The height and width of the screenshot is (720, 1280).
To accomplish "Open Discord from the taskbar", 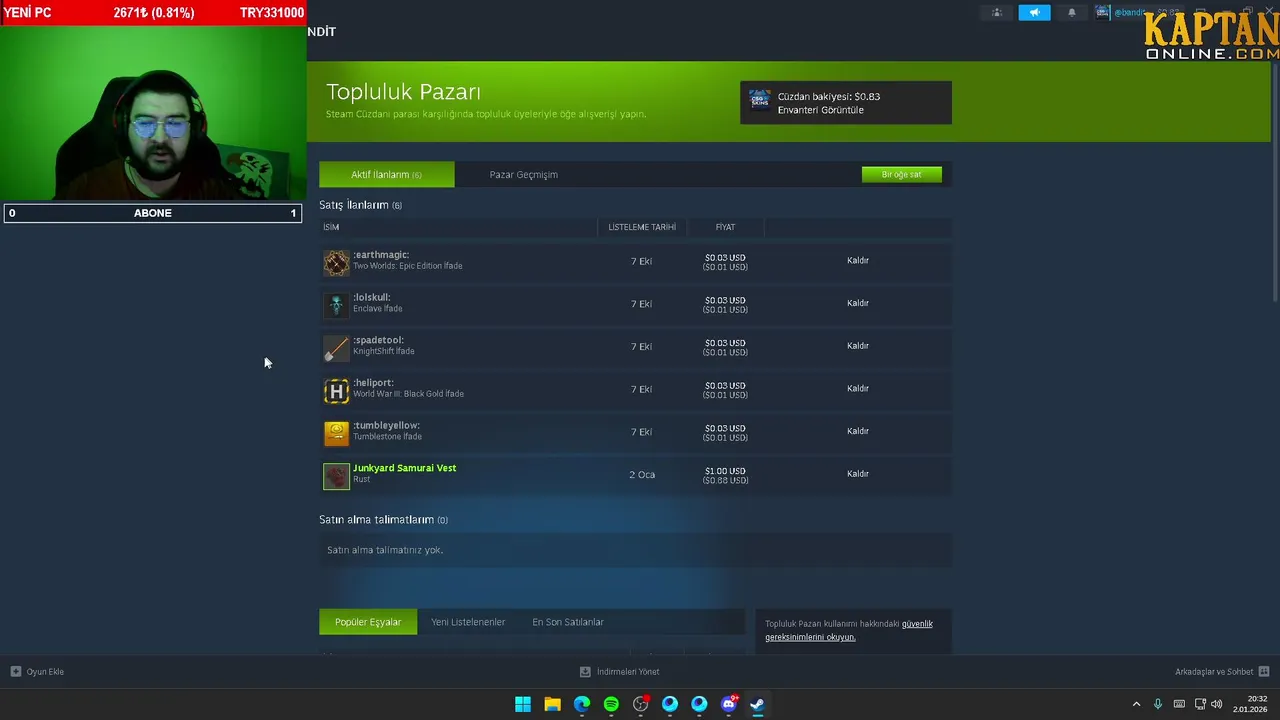I will [x=729, y=704].
